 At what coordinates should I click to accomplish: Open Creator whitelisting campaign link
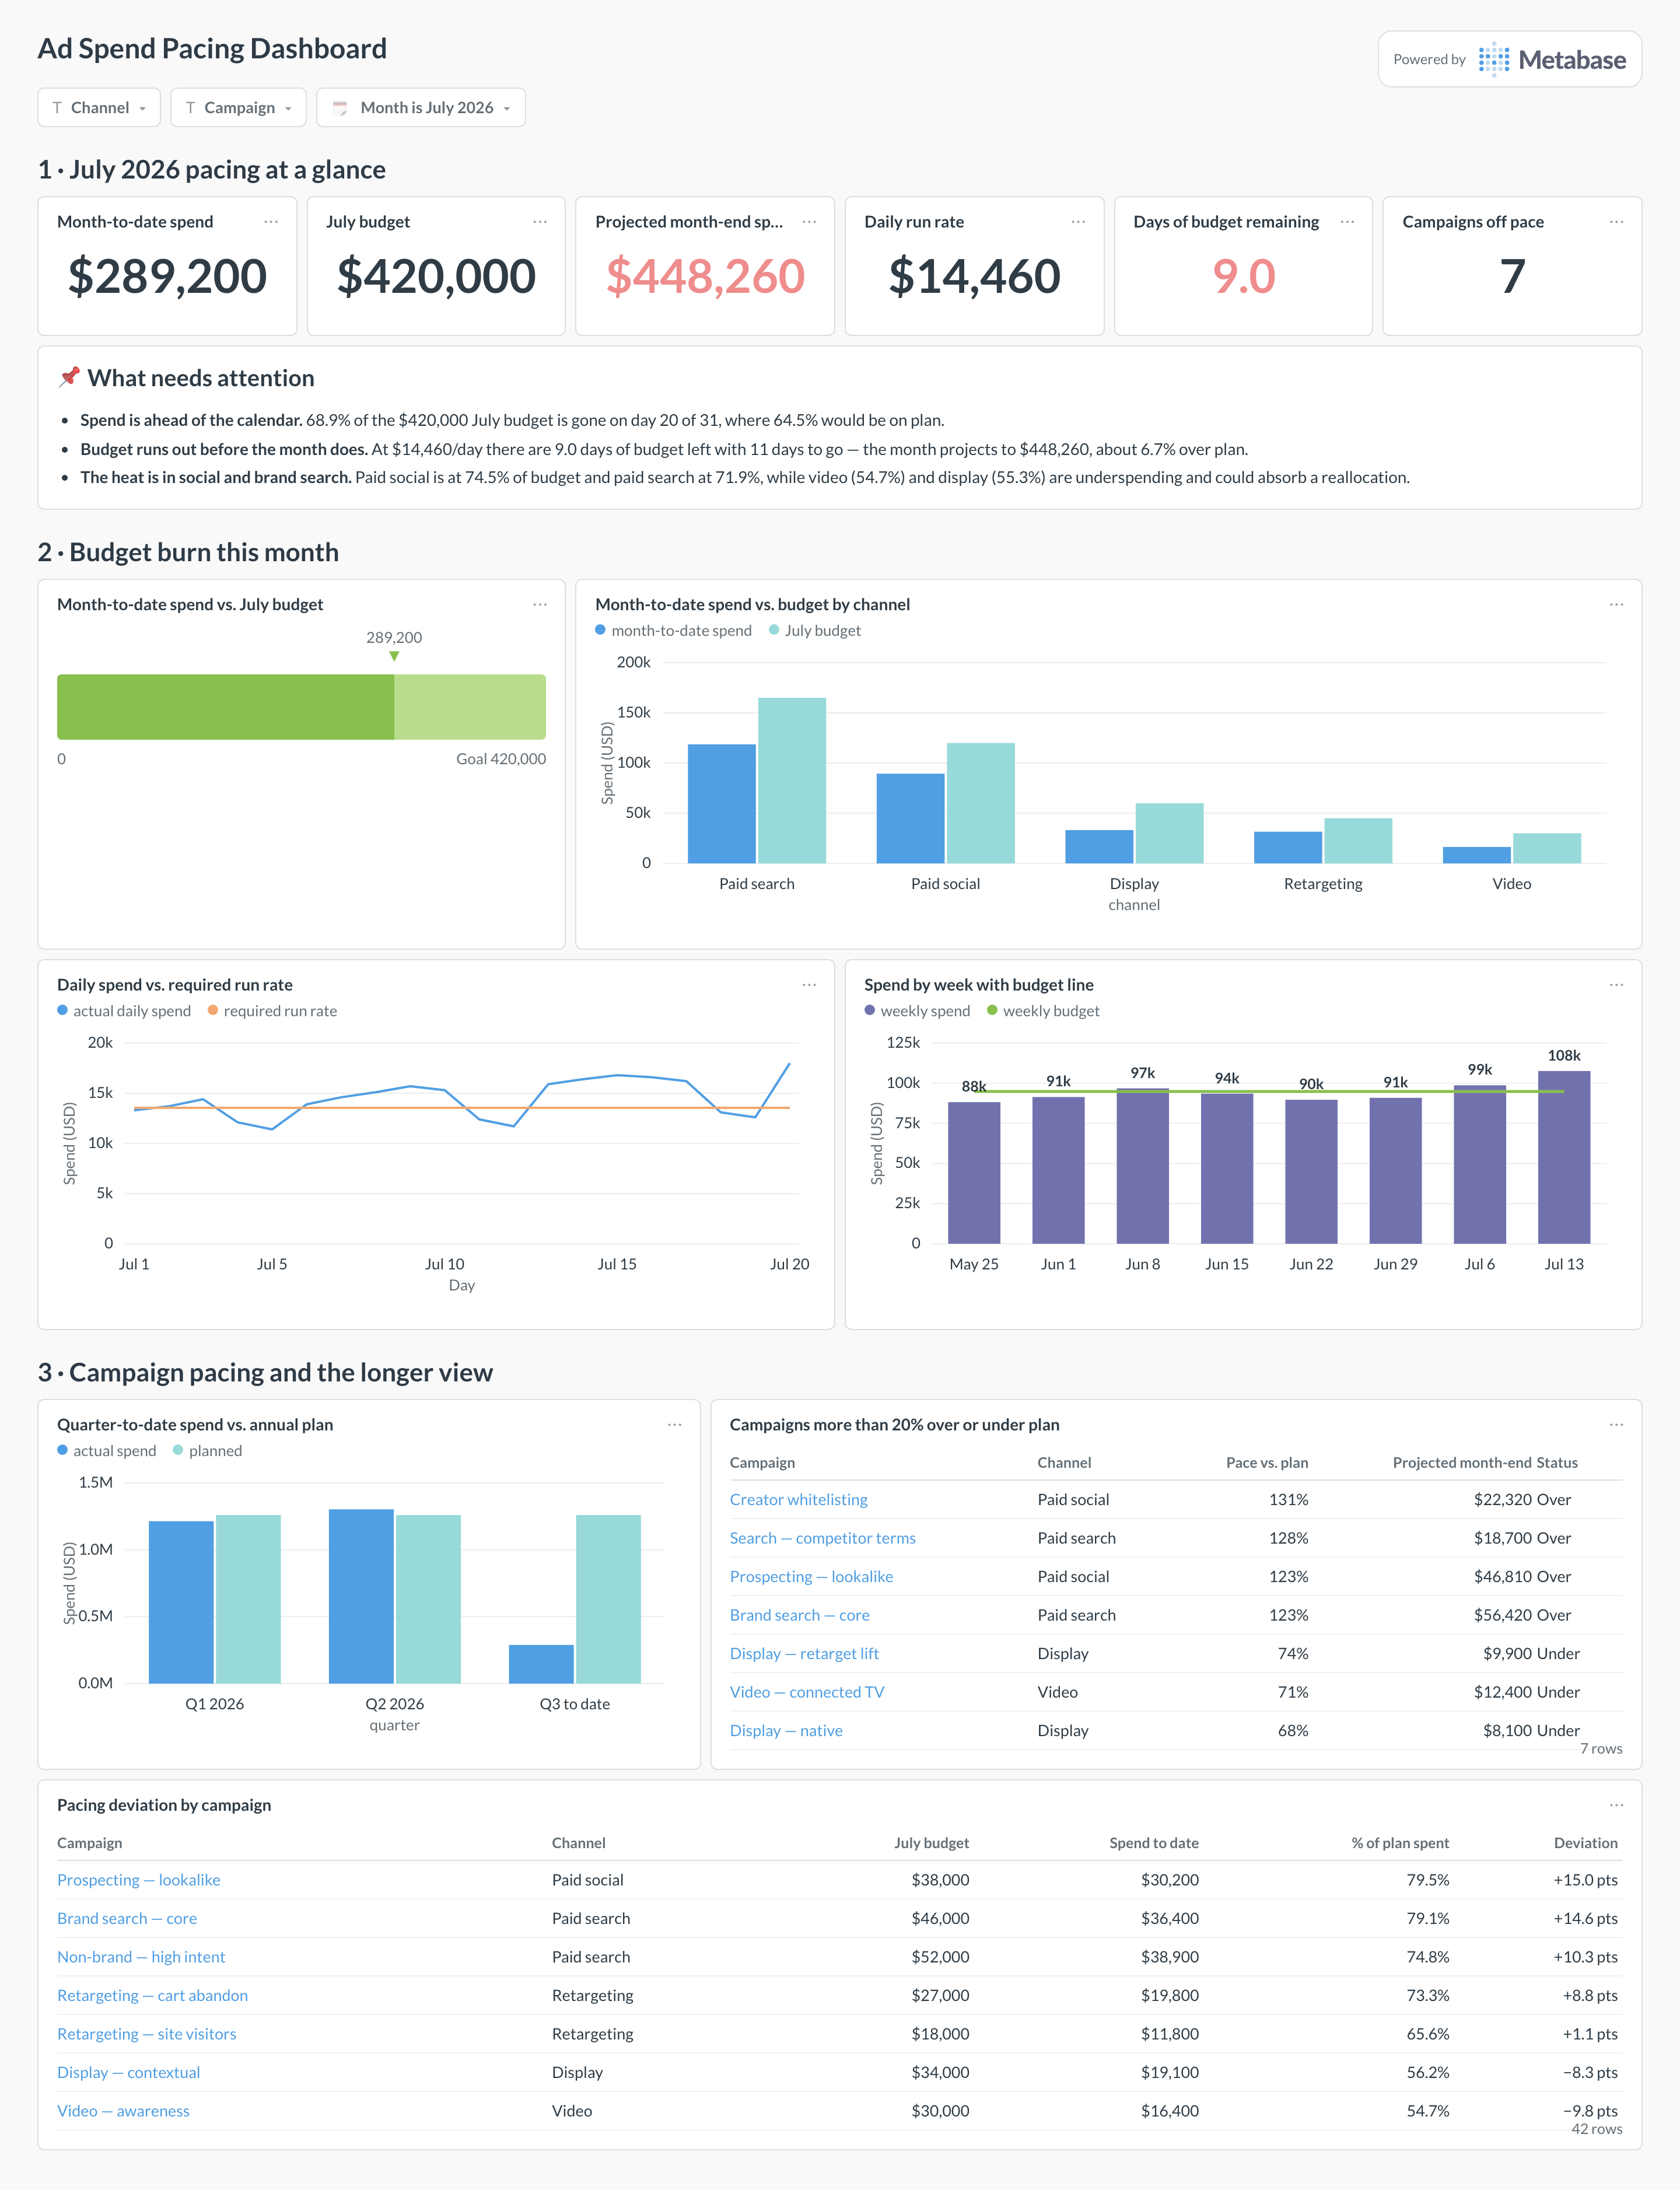click(x=798, y=1500)
